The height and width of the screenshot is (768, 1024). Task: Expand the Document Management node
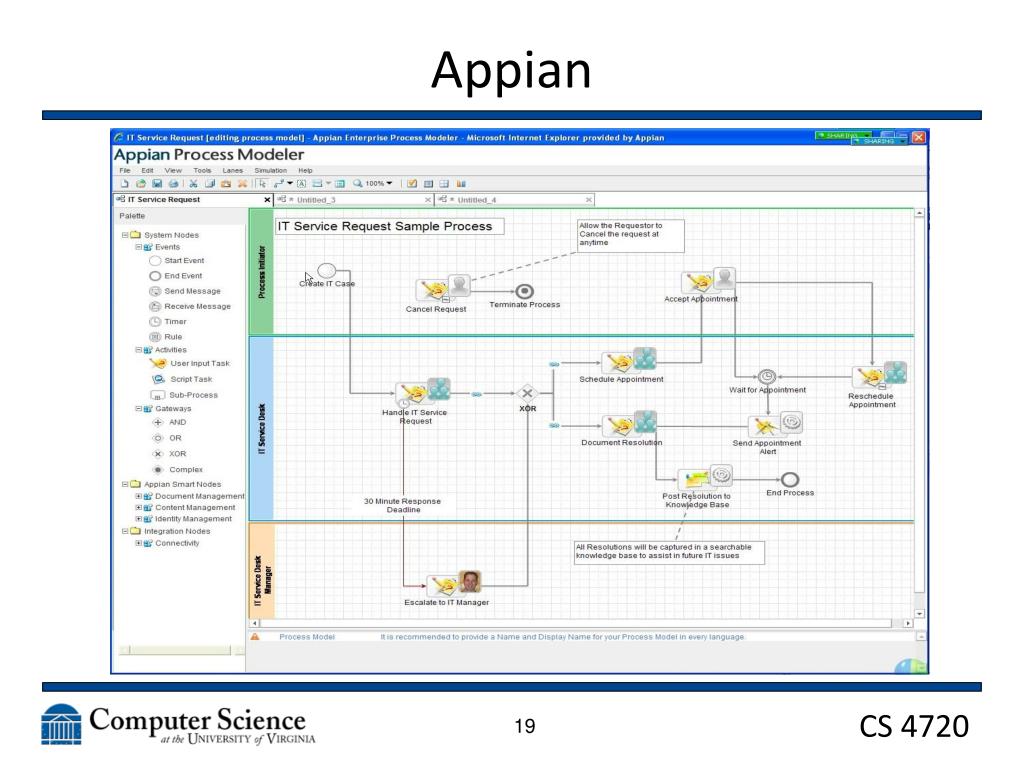[138, 496]
